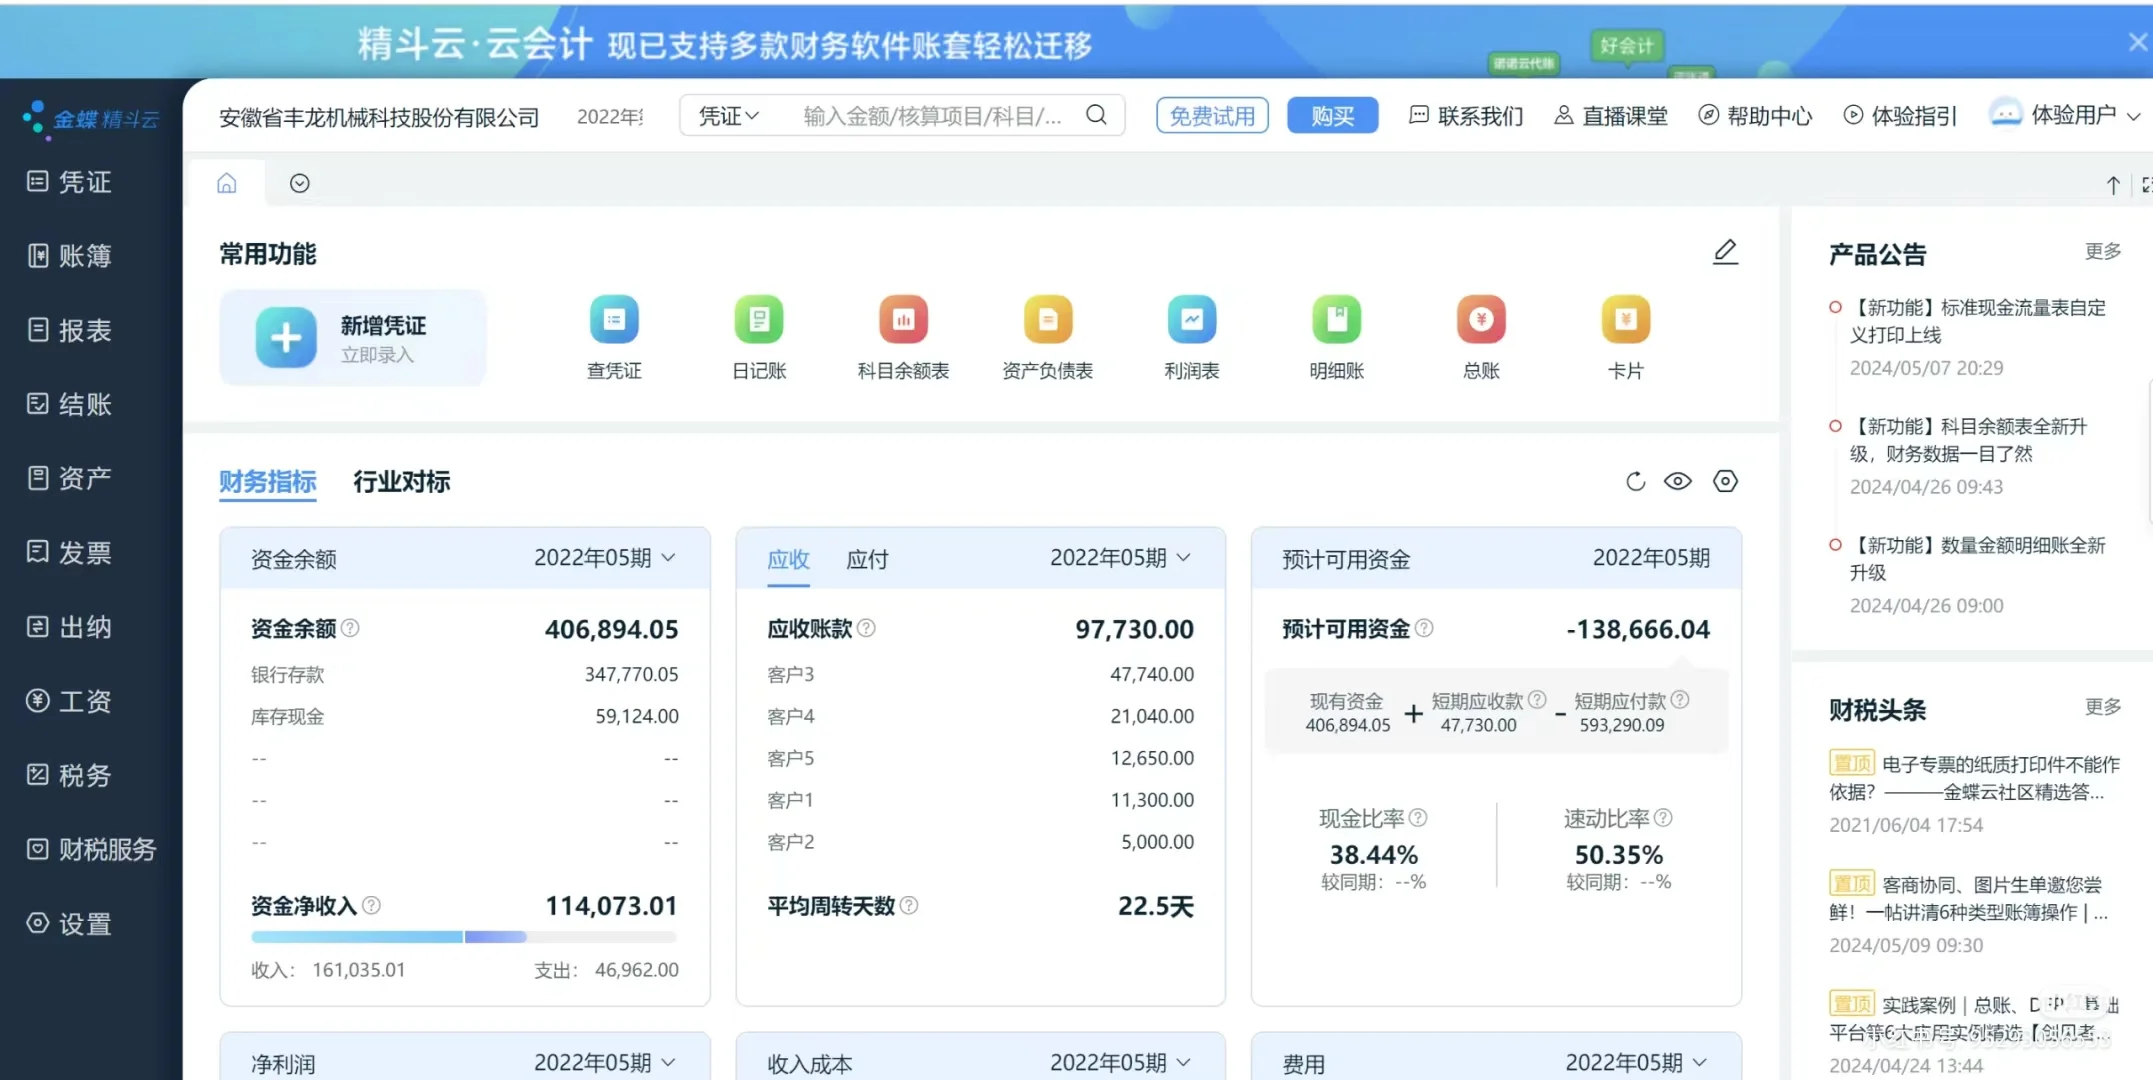Screen dimensions: 2153x1080
Task: Switch to the 行业对标 tab
Action: pyautogui.click(x=401, y=482)
